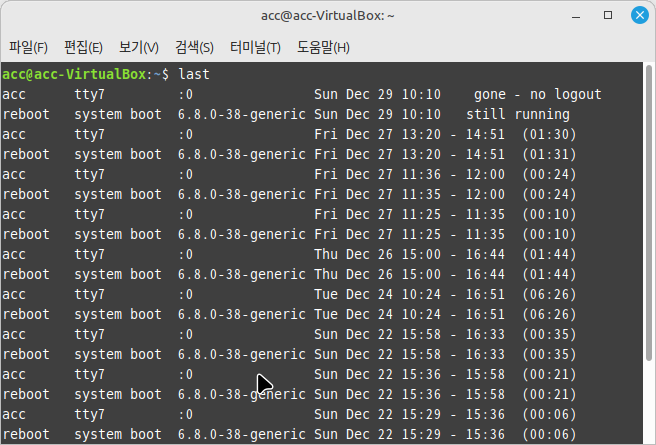Open the 보기(V) menu
The height and width of the screenshot is (445, 656).
[139, 47]
